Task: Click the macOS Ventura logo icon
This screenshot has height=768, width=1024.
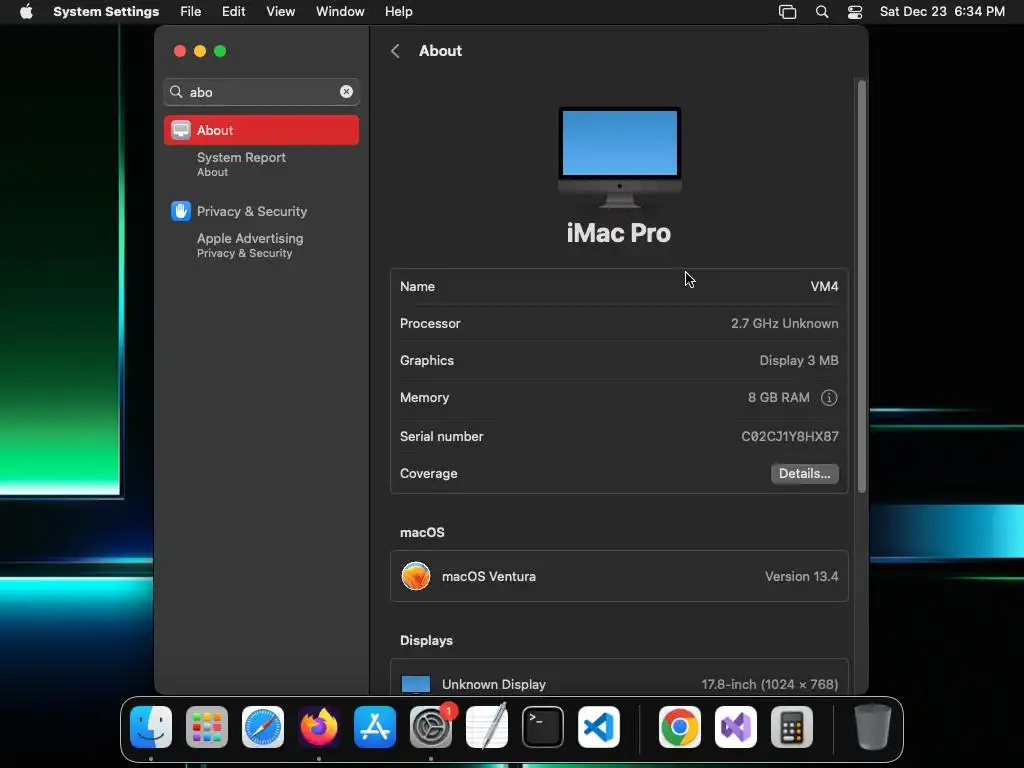Action: coord(416,576)
